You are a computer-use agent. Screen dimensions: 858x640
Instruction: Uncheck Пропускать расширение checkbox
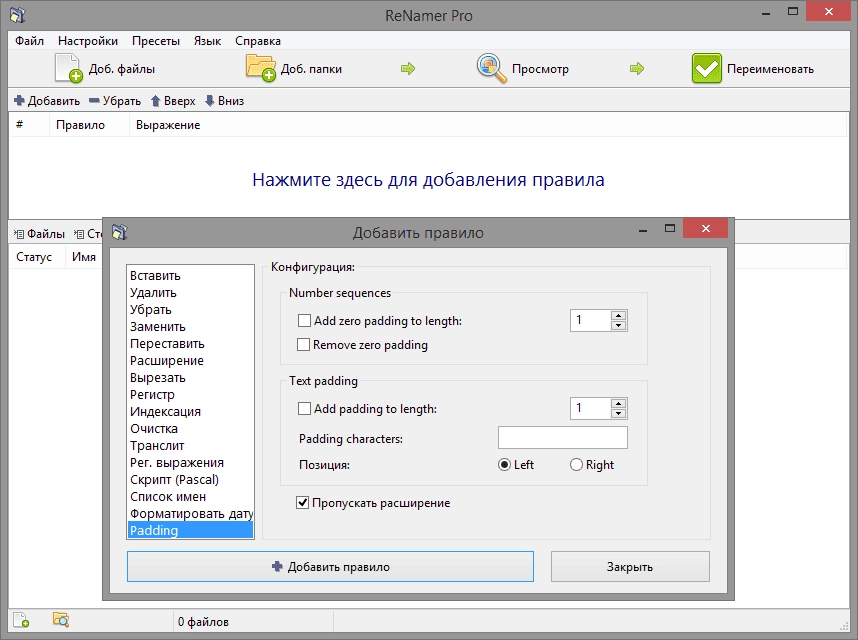[302, 503]
